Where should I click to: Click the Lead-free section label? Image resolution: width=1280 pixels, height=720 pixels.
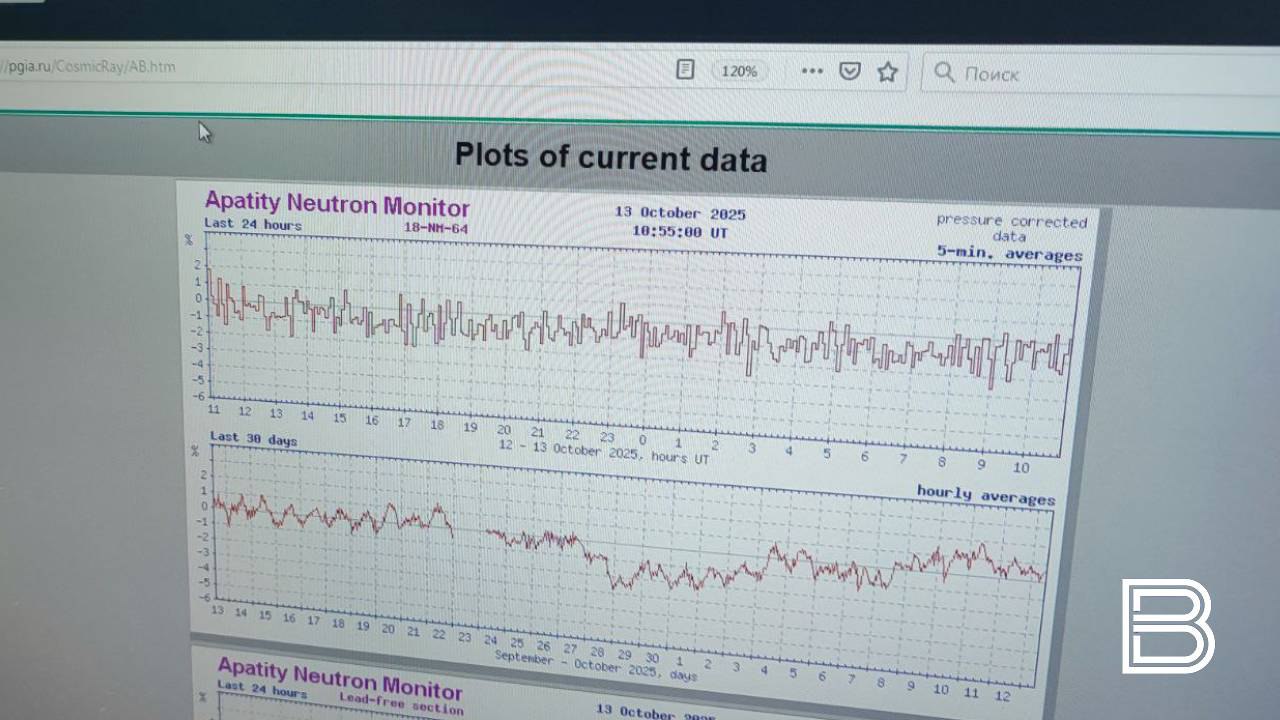pyautogui.click(x=400, y=702)
